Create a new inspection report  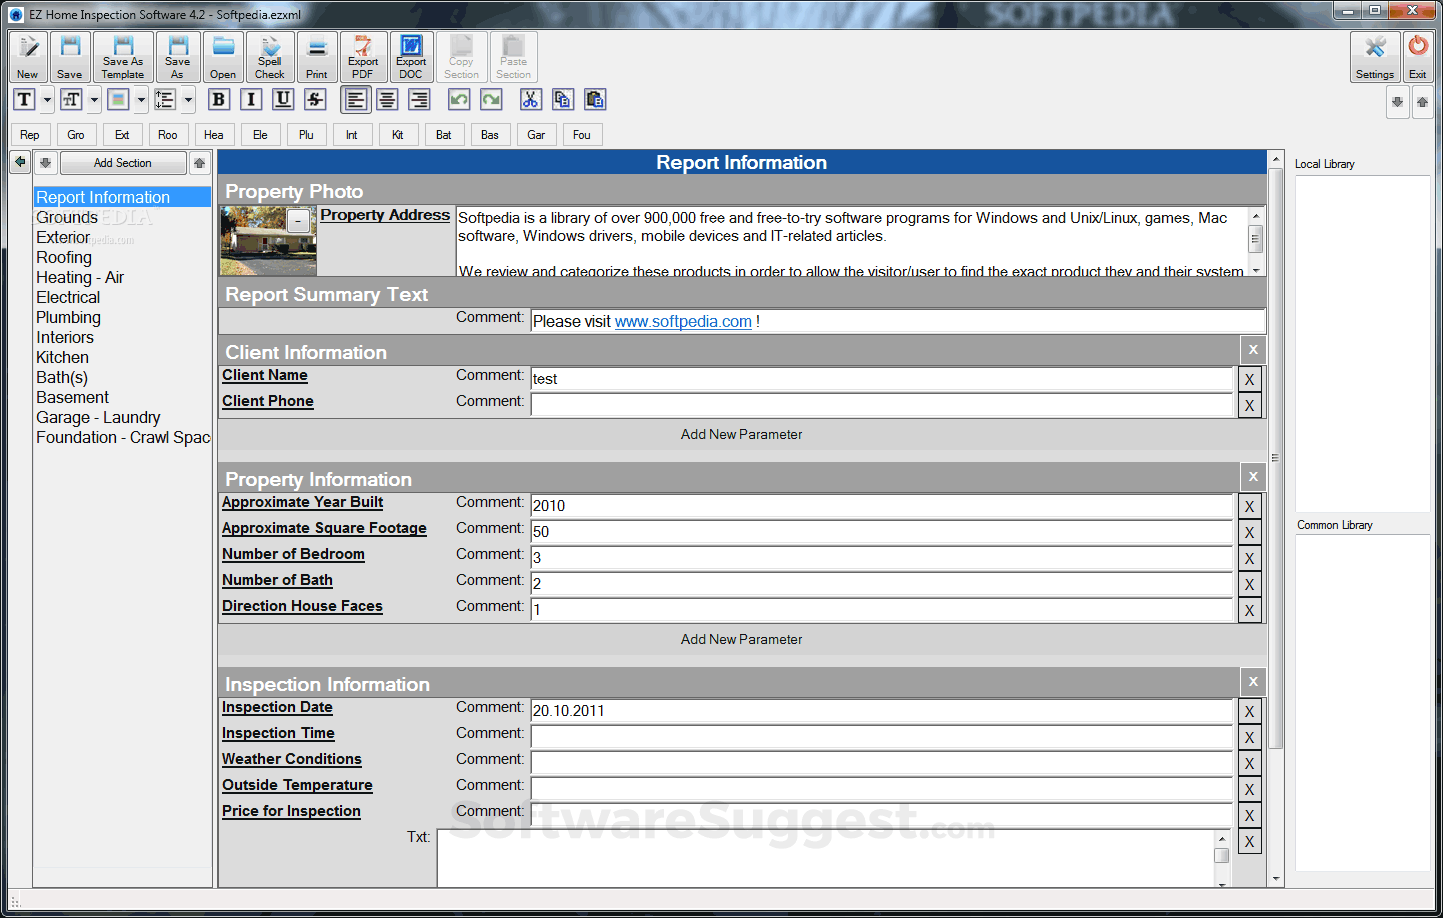coord(27,56)
